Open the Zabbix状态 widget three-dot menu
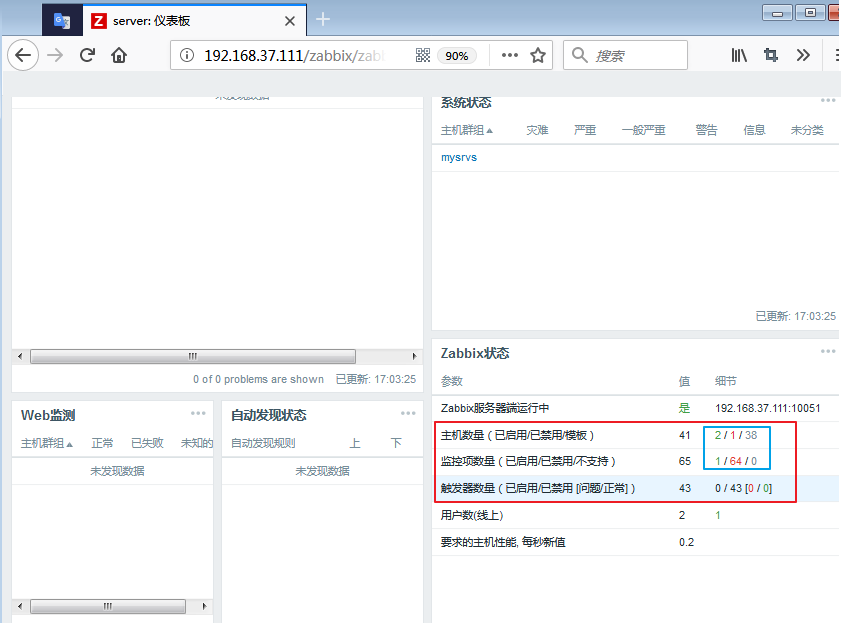Image resolution: width=841 pixels, height=623 pixels. [828, 352]
